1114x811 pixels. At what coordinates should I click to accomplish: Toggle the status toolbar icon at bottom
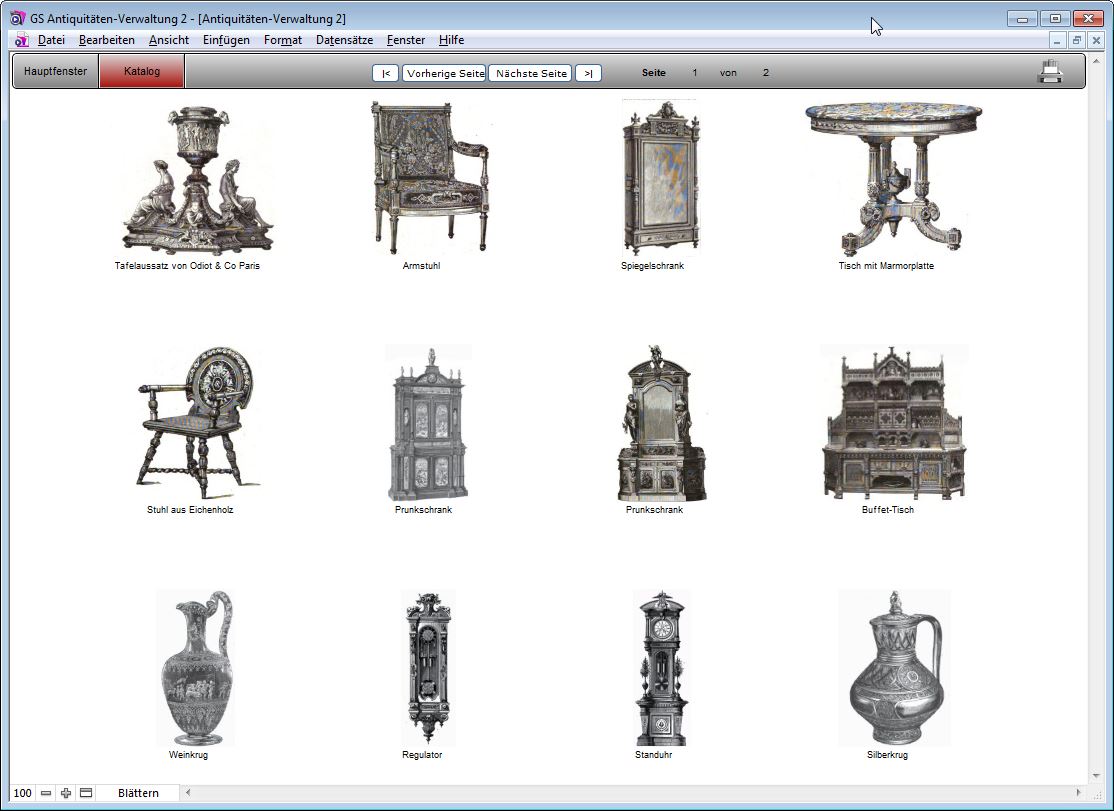[x=86, y=793]
